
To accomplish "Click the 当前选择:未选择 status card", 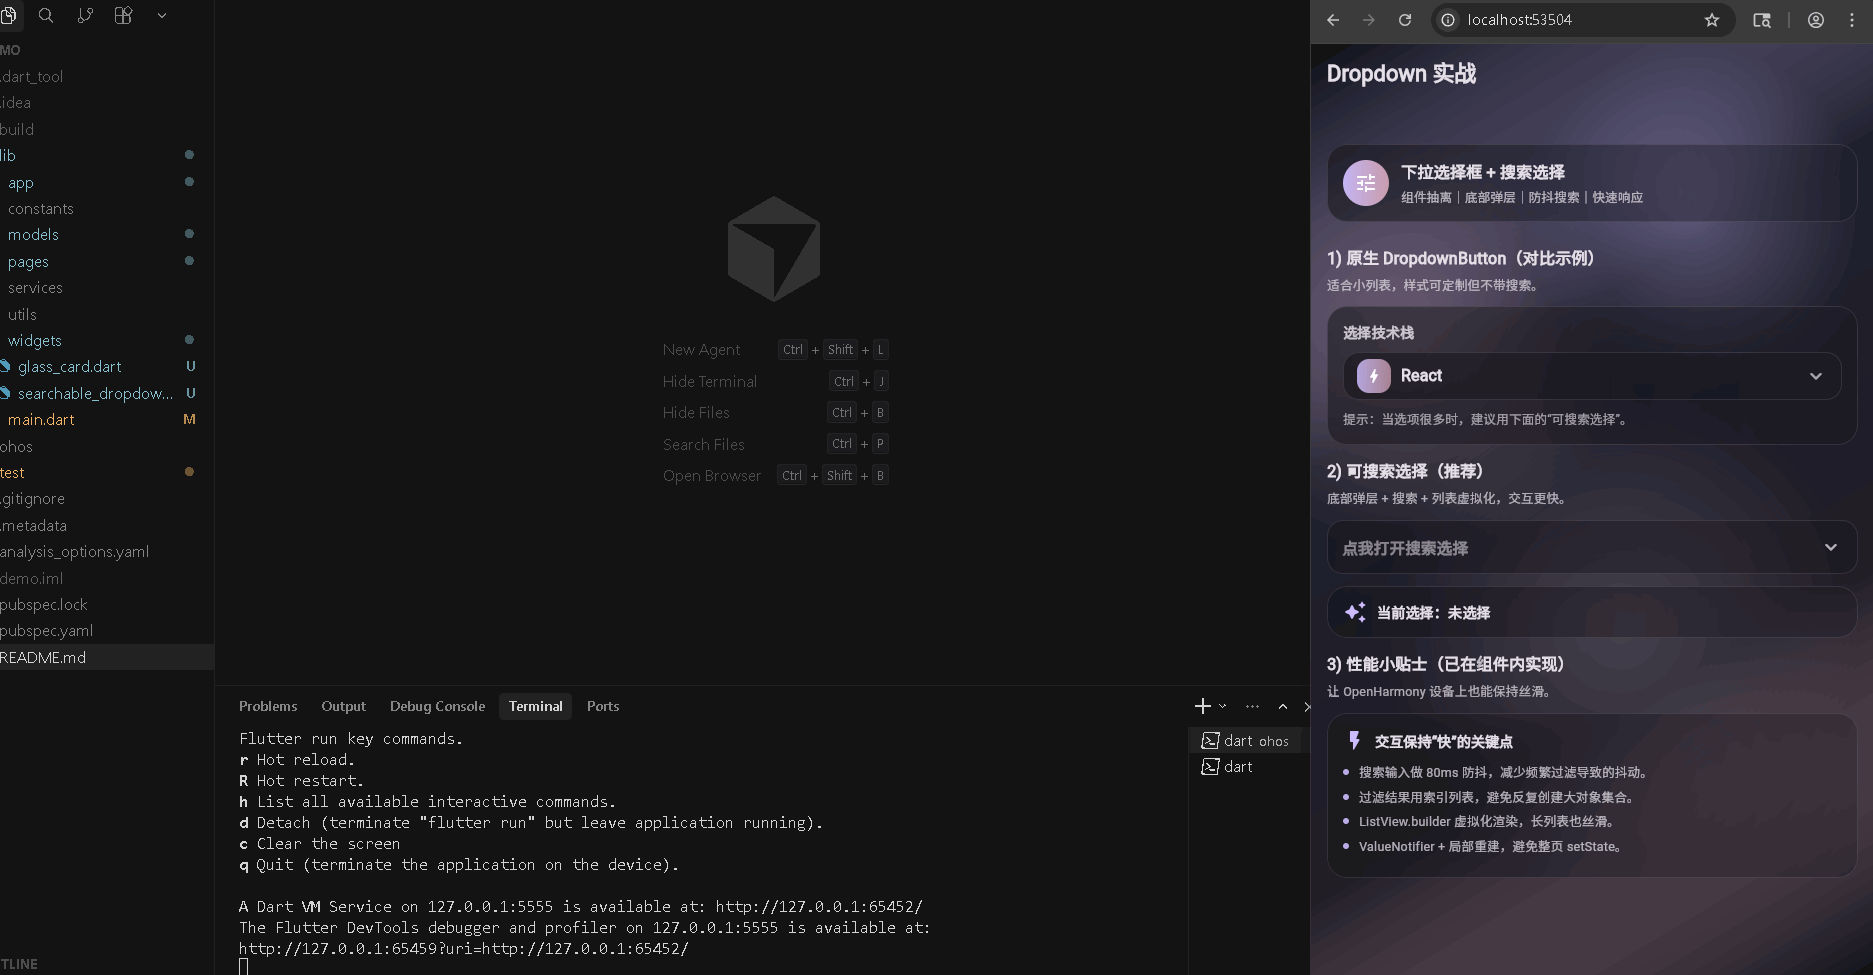I will (1592, 612).
